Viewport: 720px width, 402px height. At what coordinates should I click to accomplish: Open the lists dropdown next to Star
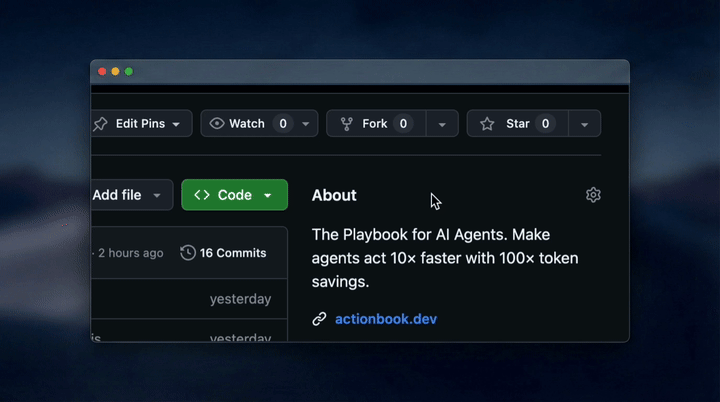(x=584, y=124)
